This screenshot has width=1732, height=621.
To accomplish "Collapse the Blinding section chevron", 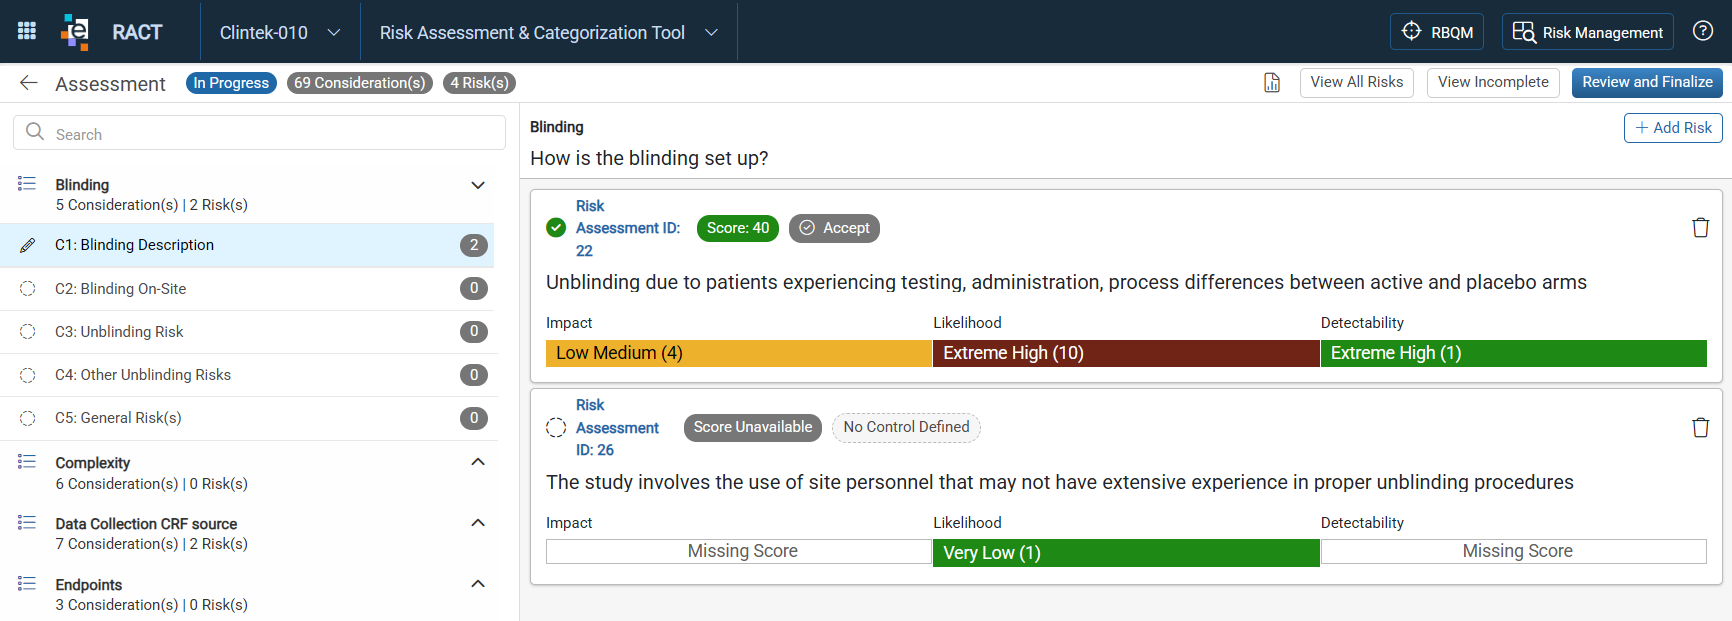I will coord(478,185).
